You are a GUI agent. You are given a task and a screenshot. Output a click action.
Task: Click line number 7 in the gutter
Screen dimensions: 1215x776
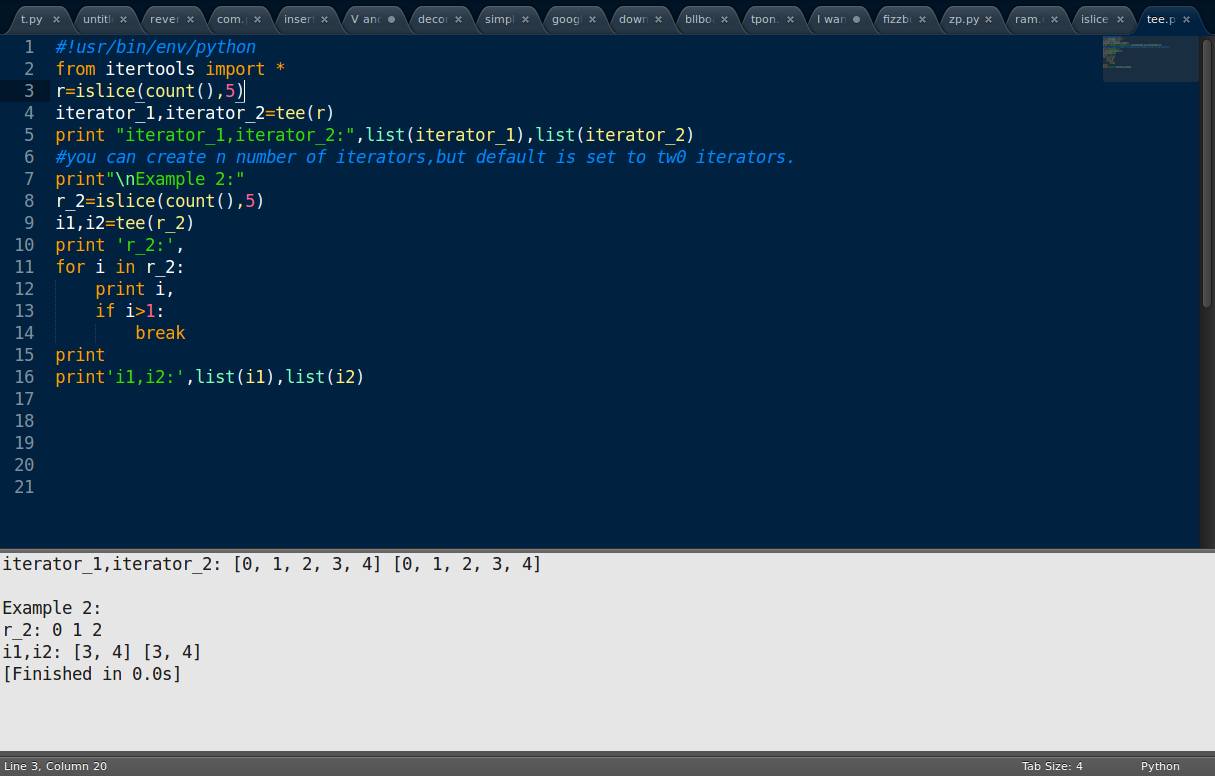[29, 179]
